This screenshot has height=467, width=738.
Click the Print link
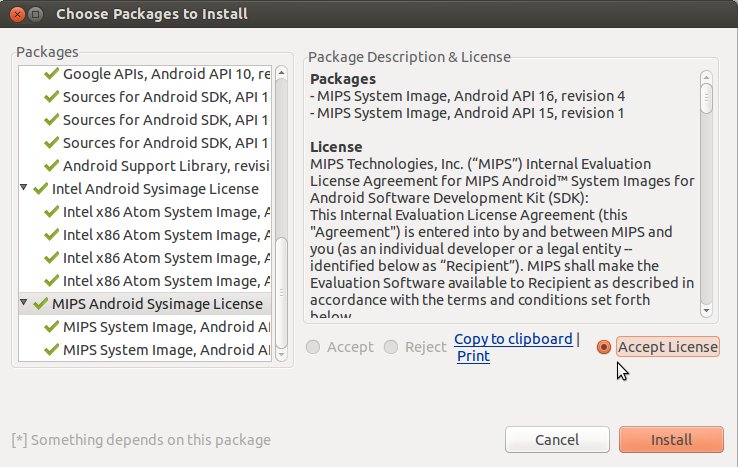coord(473,356)
